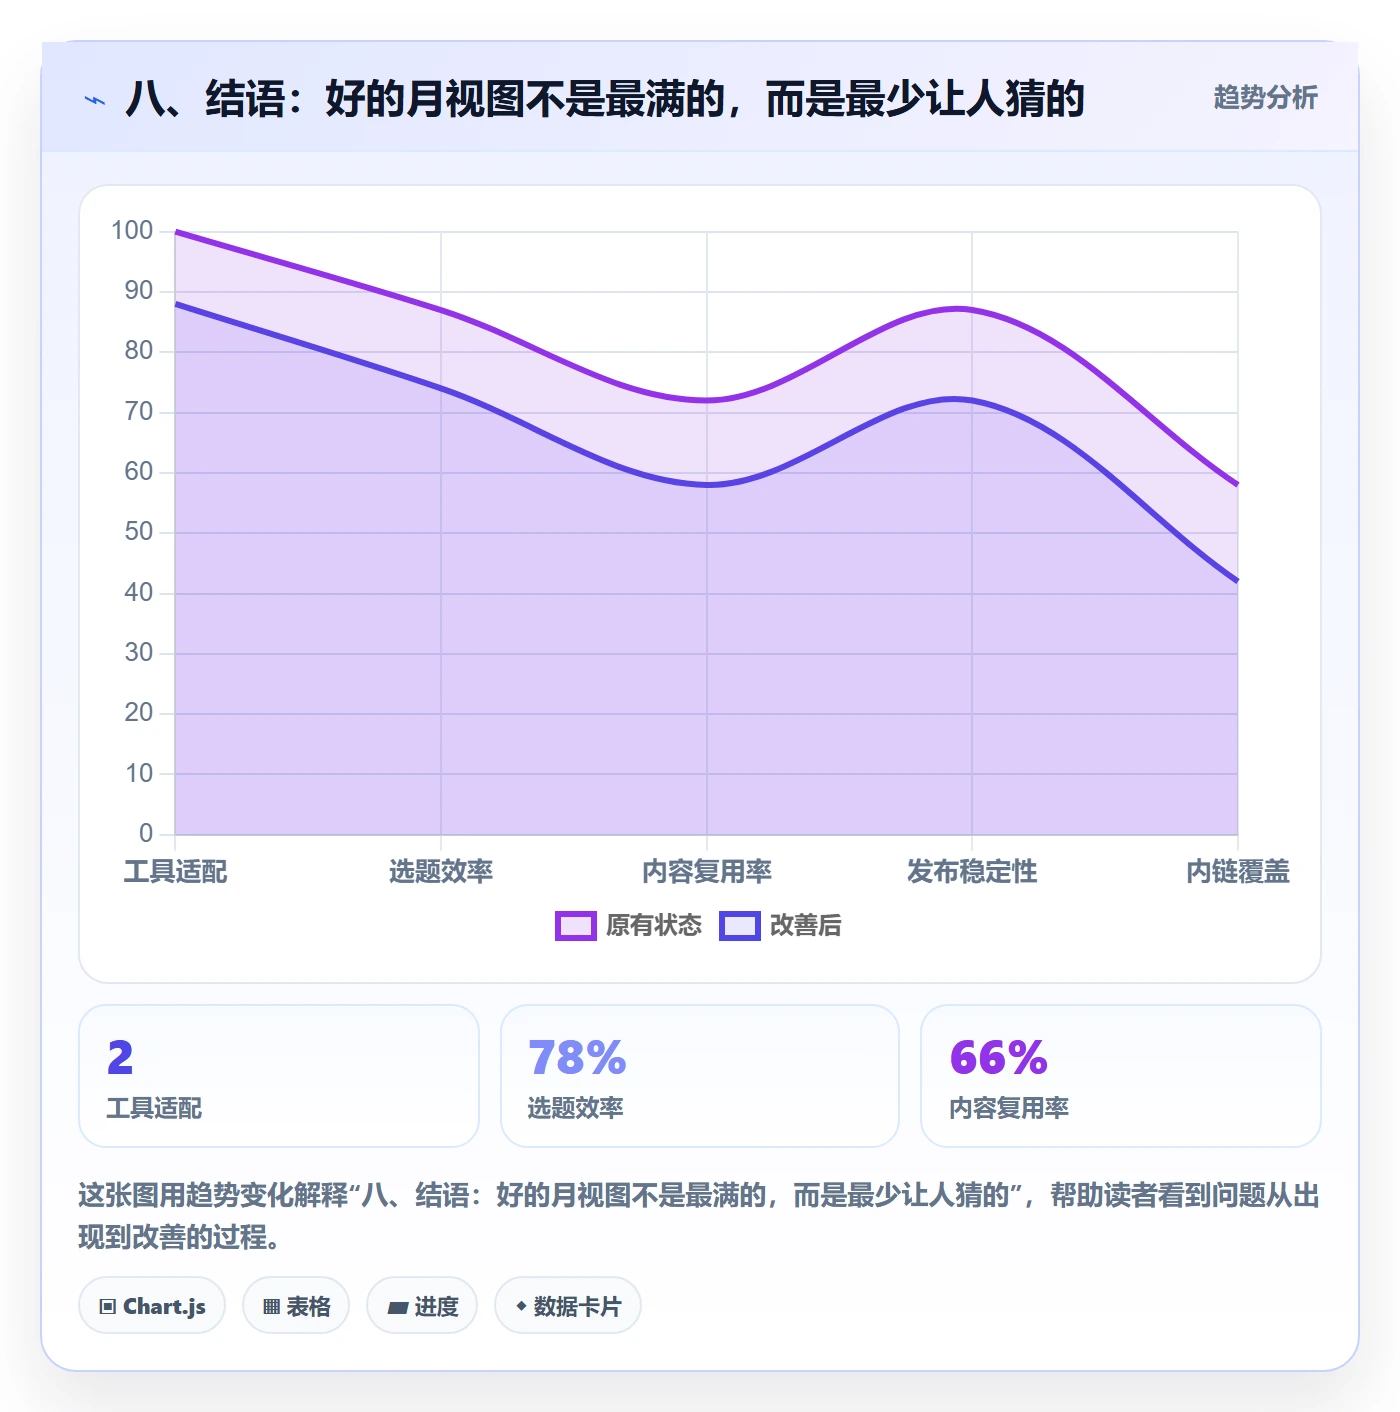1400x1412 pixels.
Task: Select the stat card showing 2 工具适配
Action: pyautogui.click(x=279, y=1076)
